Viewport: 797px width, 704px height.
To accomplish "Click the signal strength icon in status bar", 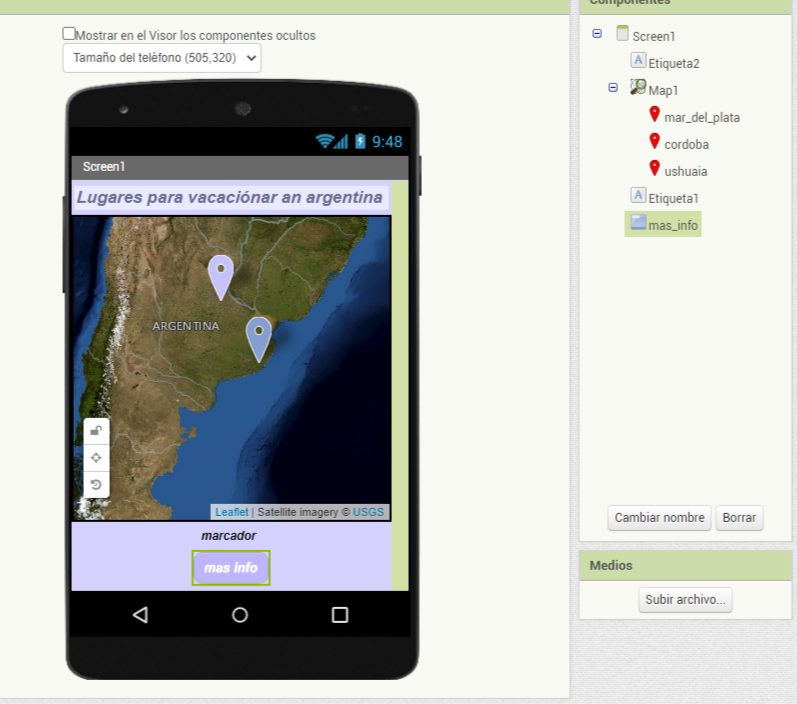I will coord(342,141).
